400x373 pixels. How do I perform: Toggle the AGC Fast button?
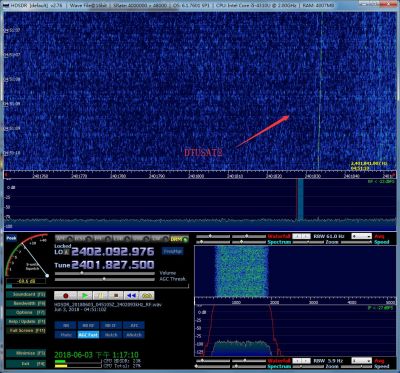point(88,335)
